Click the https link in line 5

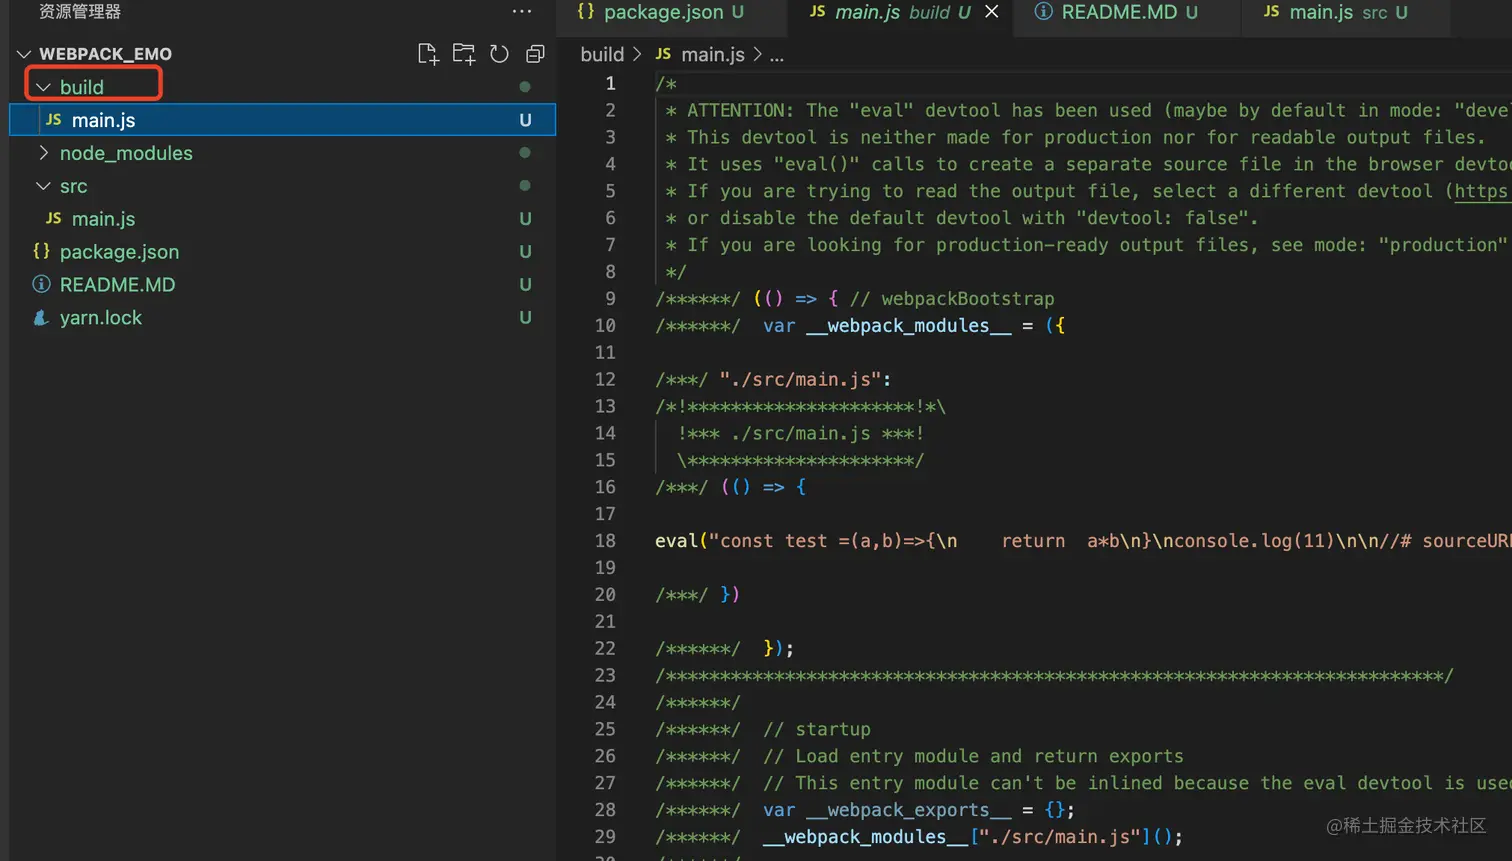coord(1481,191)
